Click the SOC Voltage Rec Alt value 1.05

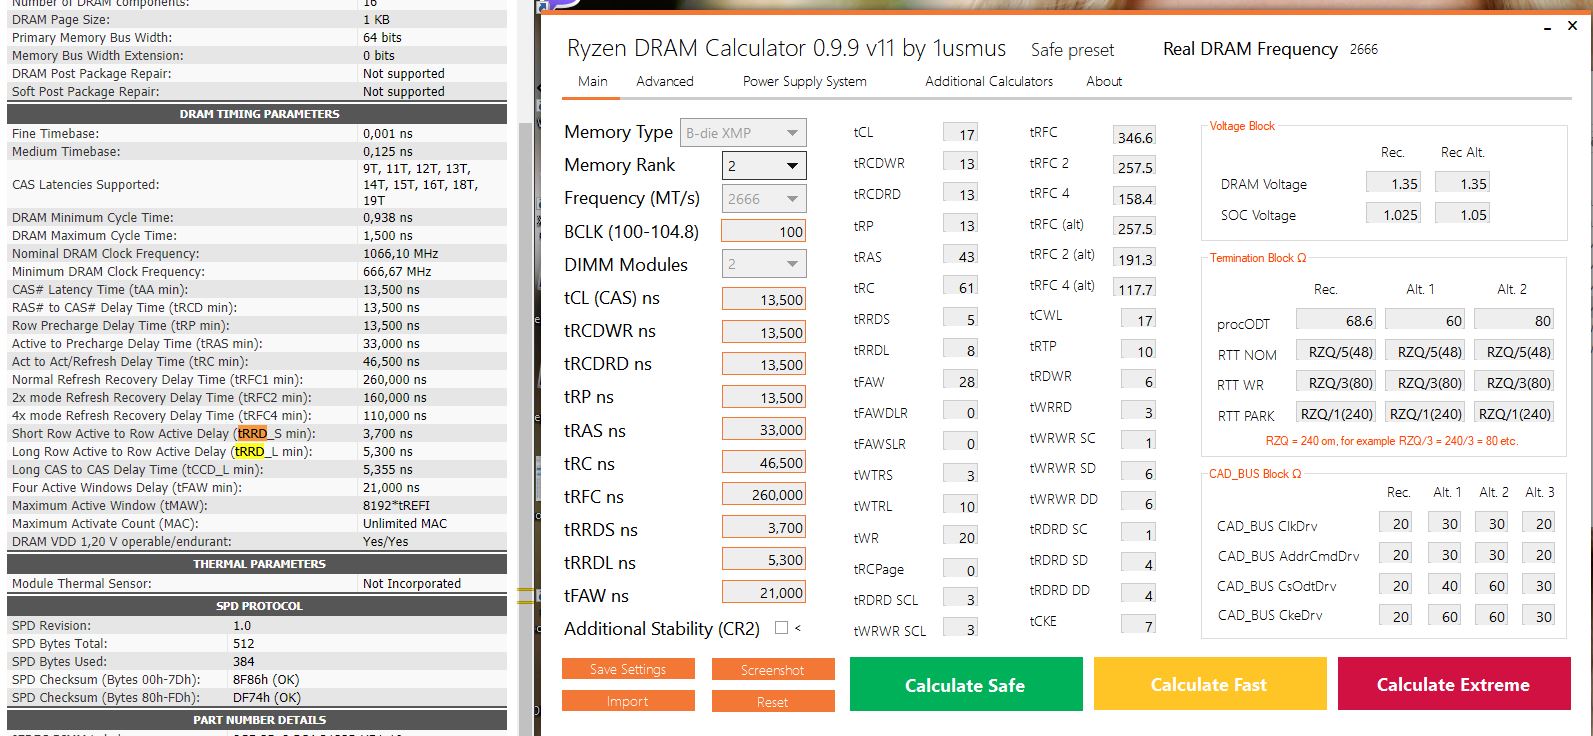click(x=1462, y=214)
